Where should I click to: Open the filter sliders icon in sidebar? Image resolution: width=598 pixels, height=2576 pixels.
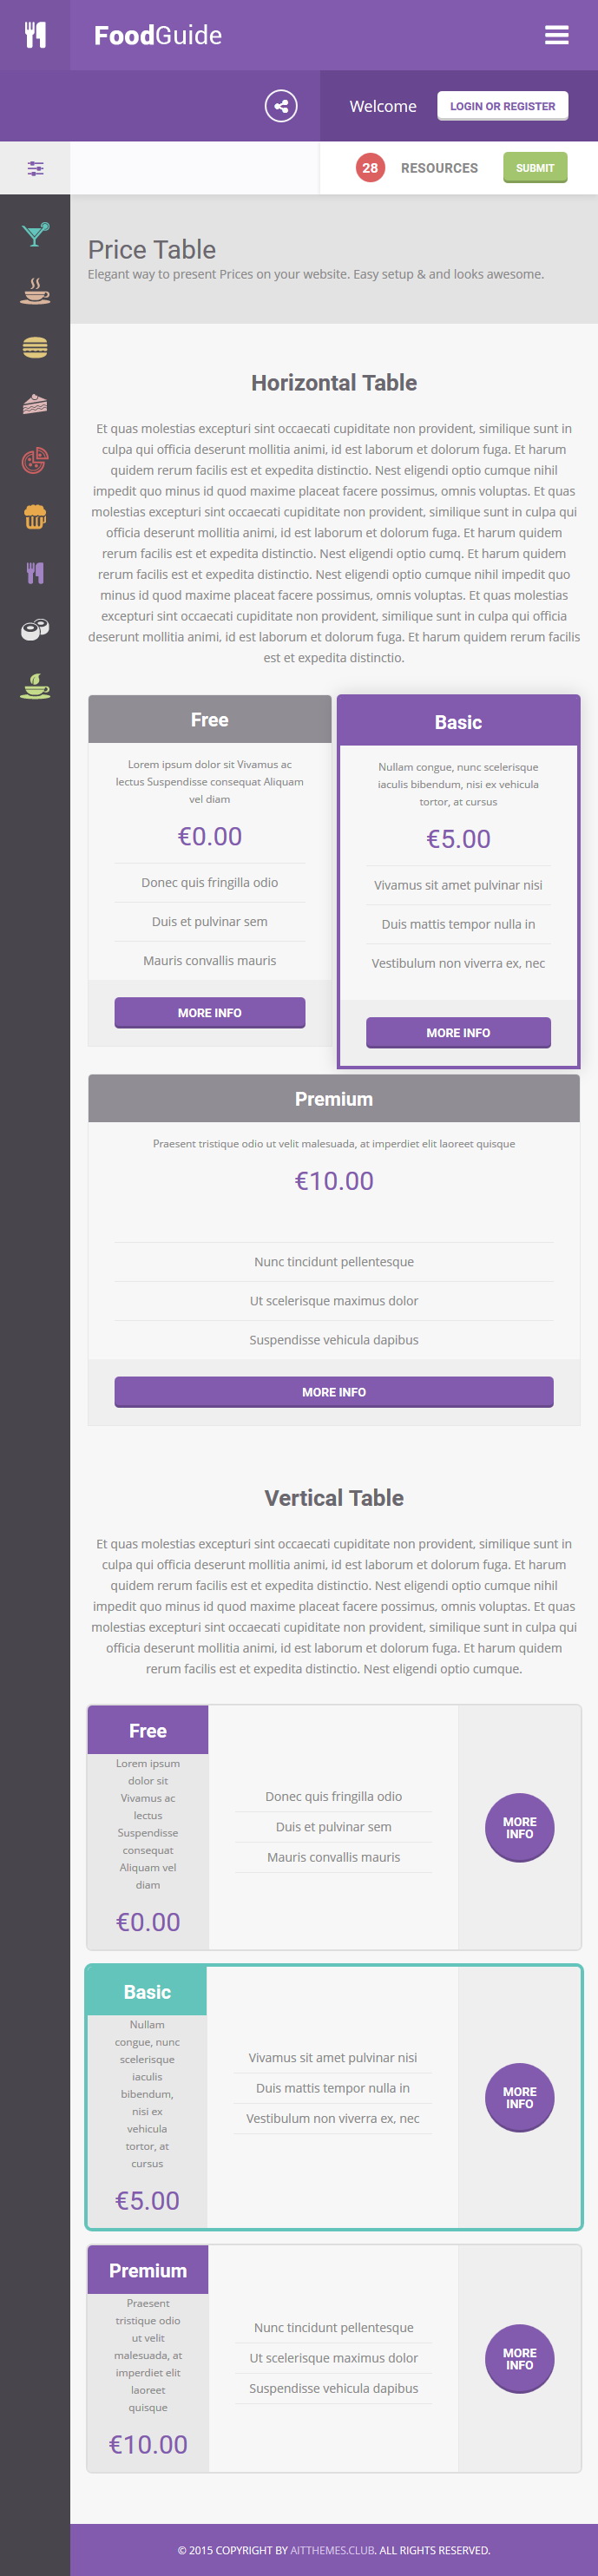tap(35, 168)
